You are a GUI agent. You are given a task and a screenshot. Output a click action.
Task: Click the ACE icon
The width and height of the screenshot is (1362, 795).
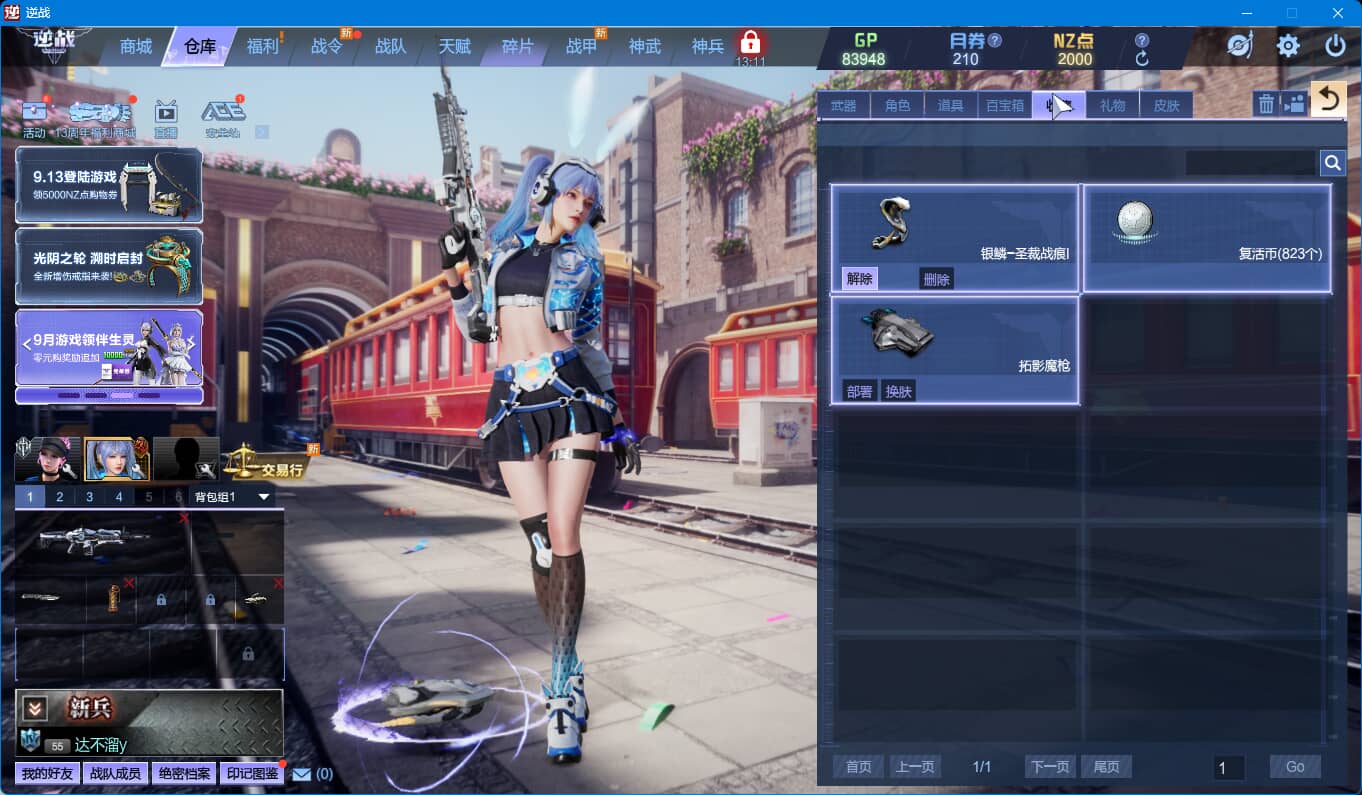point(223,114)
